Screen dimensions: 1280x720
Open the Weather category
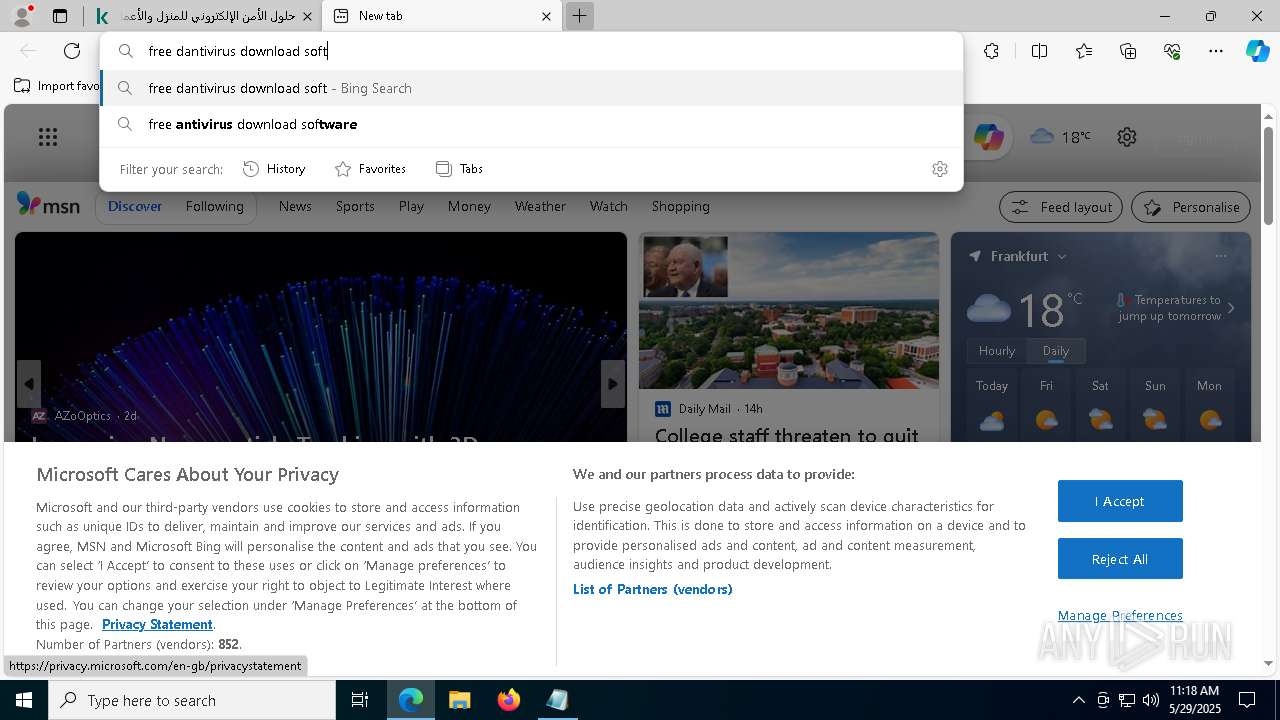[x=540, y=206]
